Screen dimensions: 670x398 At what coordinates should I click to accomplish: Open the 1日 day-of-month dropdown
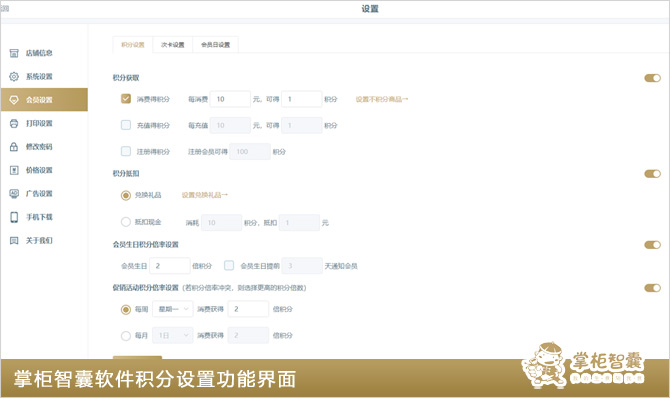point(173,335)
